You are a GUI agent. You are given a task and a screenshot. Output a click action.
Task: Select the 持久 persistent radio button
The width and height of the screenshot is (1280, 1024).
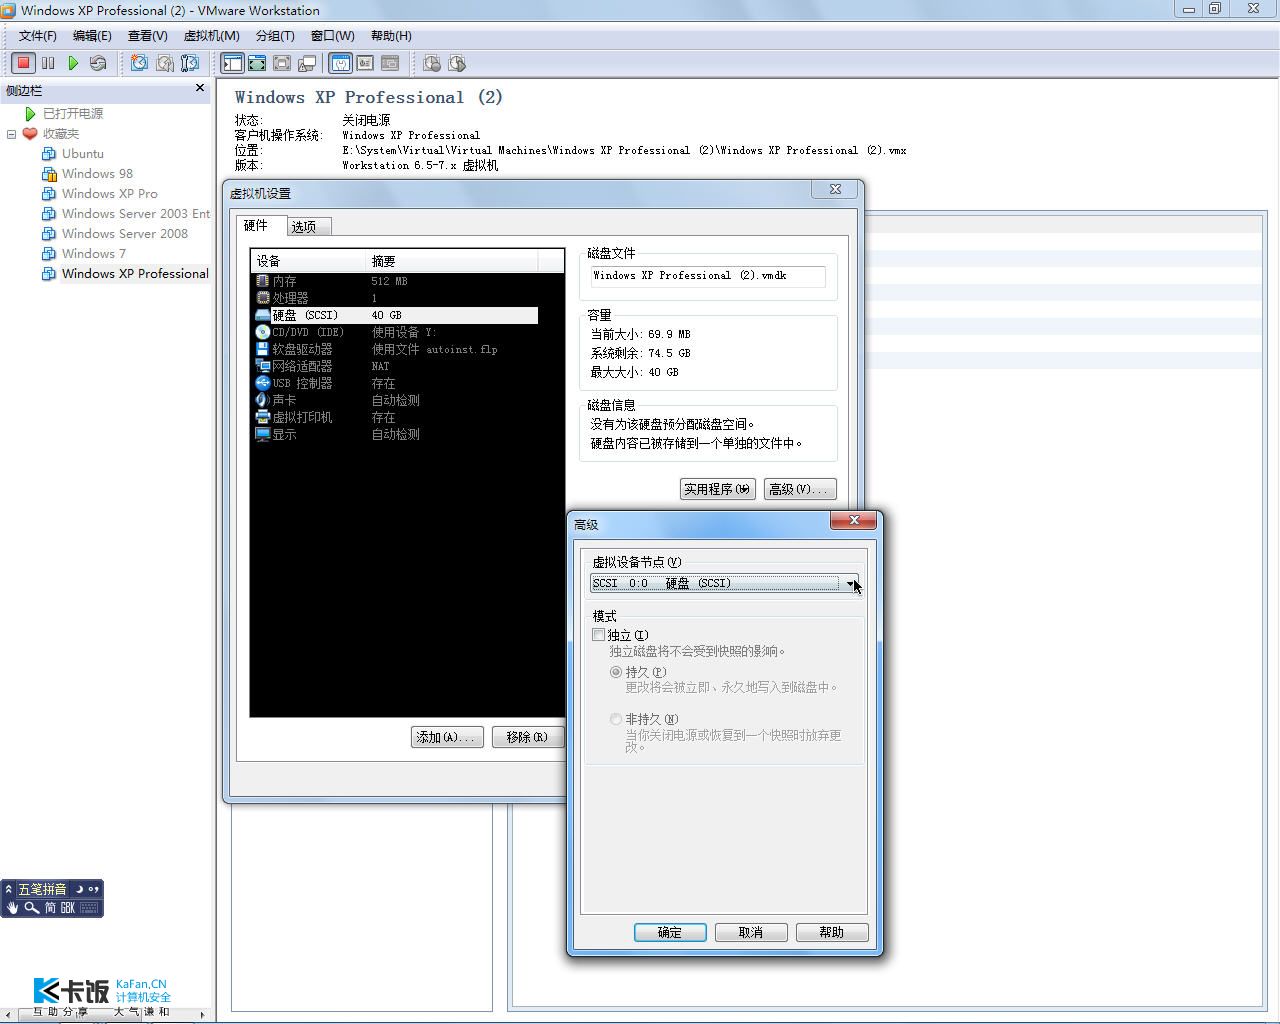coord(616,672)
